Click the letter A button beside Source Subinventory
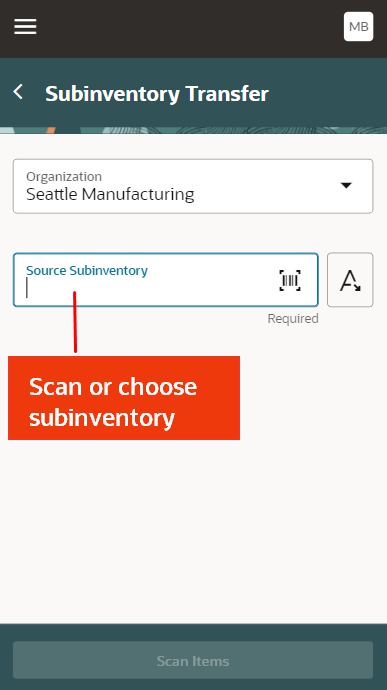Image resolution: width=387 pixels, height=690 pixels. [350, 280]
